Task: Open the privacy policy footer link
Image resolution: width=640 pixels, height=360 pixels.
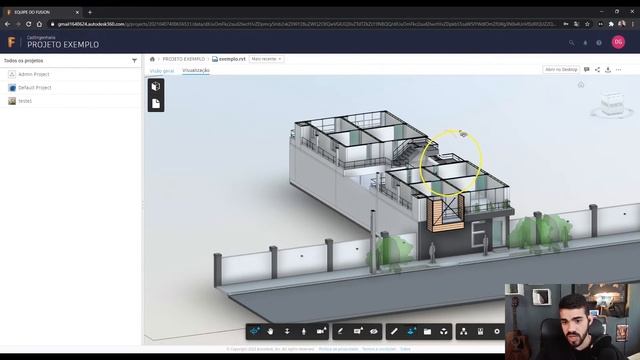Action: (x=338, y=349)
